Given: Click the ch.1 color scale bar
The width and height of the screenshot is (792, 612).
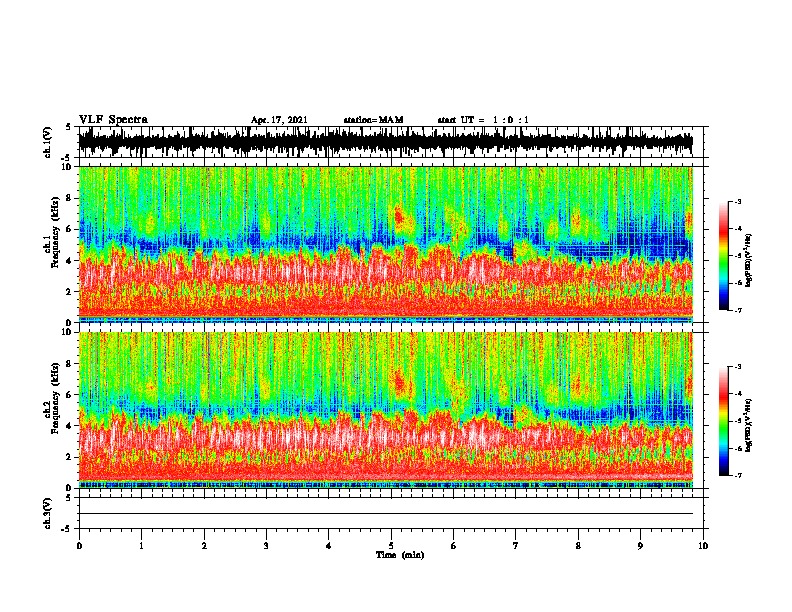Looking at the screenshot, I should [724, 256].
